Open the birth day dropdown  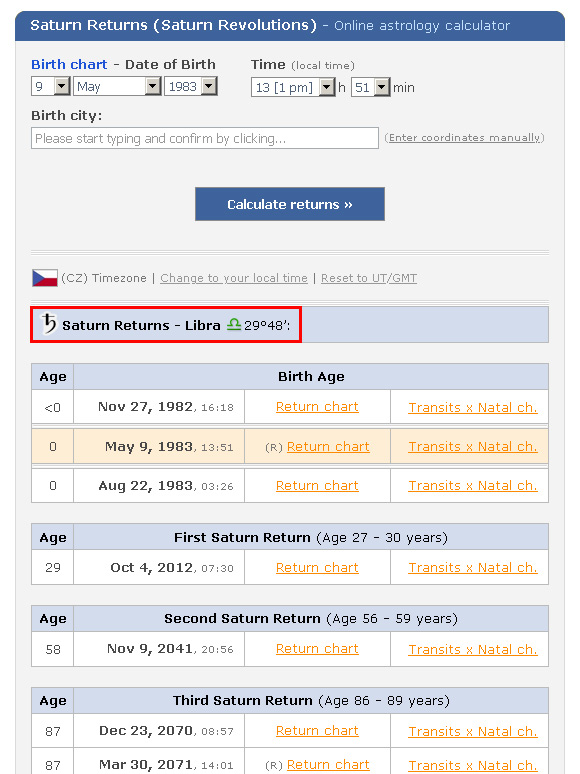pyautogui.click(x=50, y=86)
